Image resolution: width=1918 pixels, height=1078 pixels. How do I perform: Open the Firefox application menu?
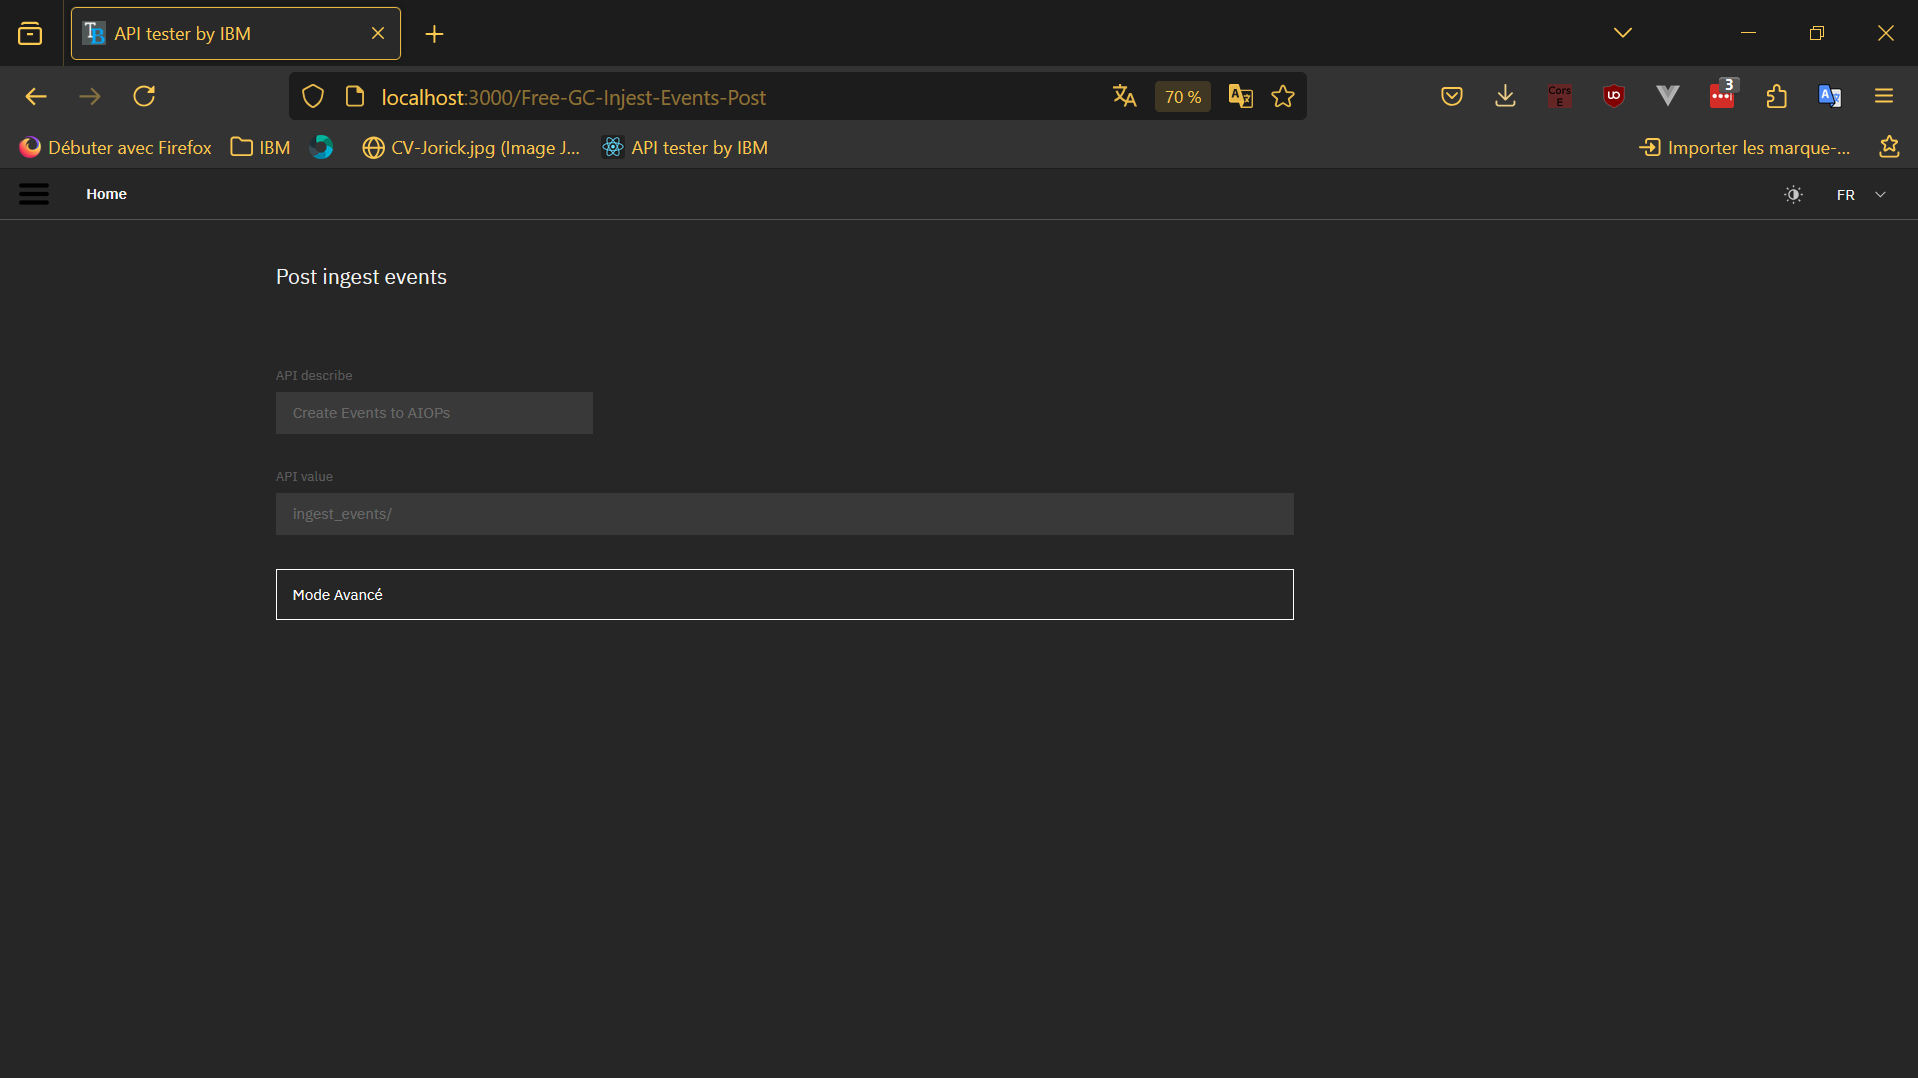(x=1884, y=96)
